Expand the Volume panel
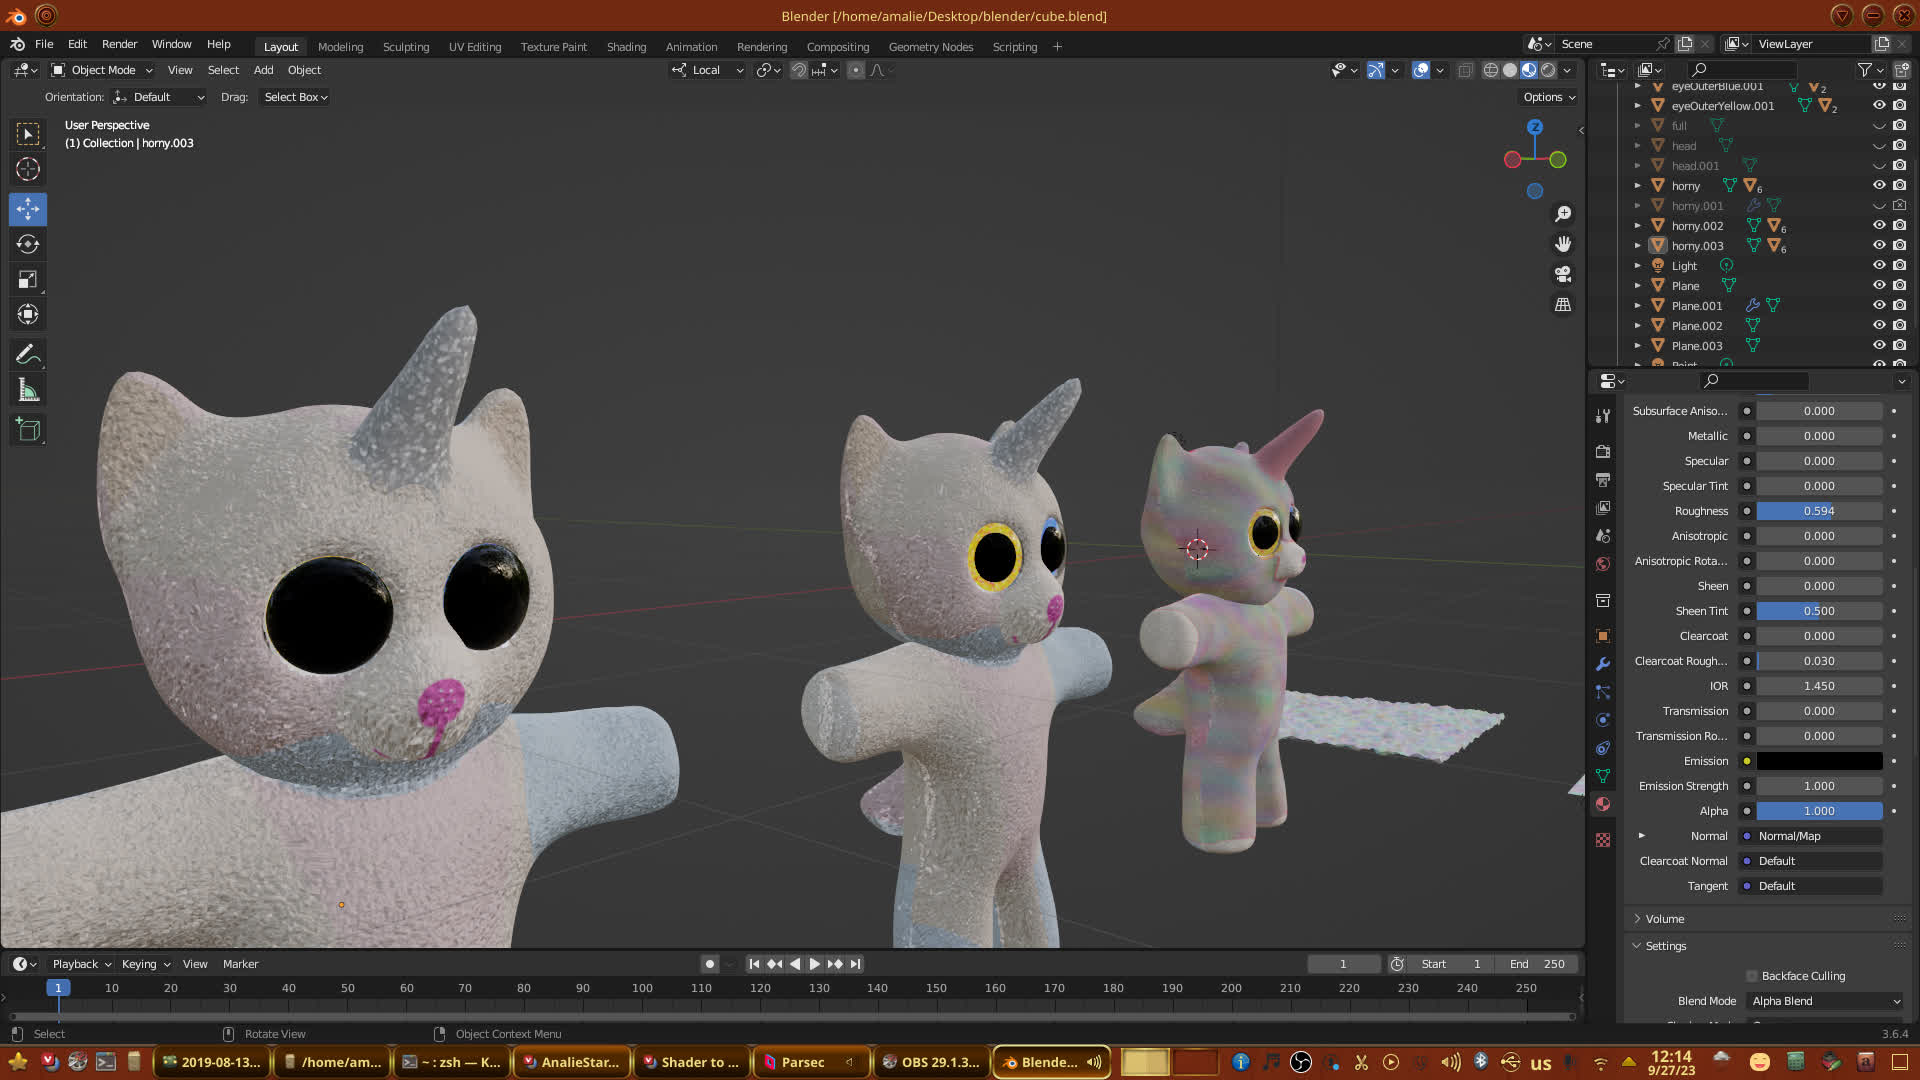The width and height of the screenshot is (1920, 1080). (x=1665, y=919)
